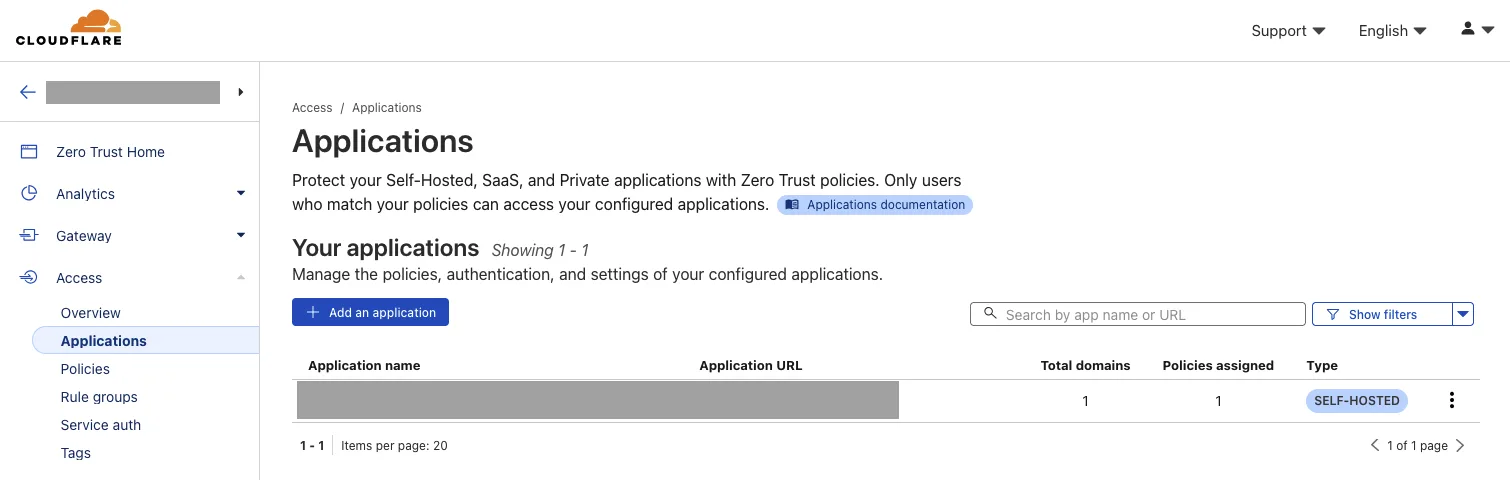Viewport: 1510px width, 480px height.
Task: Click the Access menu label
Action: pos(79,278)
